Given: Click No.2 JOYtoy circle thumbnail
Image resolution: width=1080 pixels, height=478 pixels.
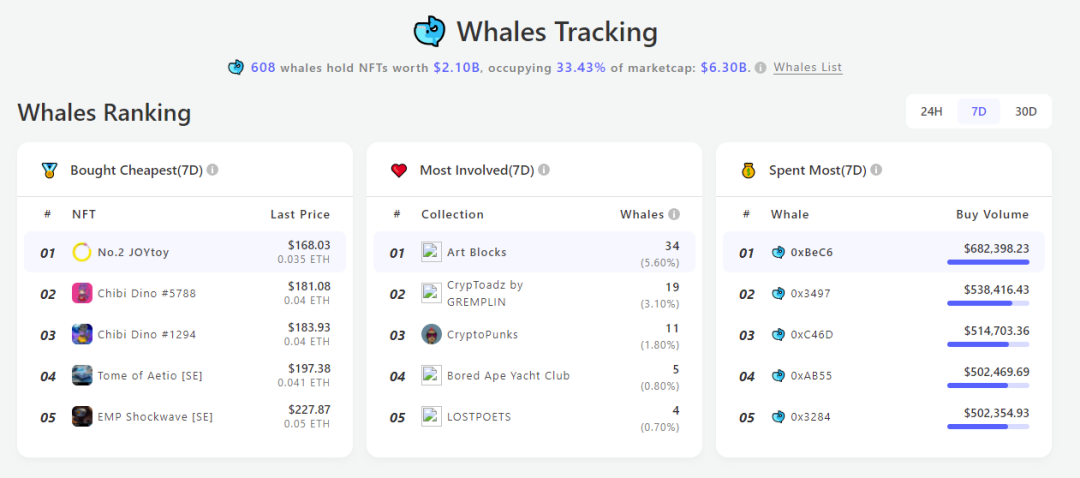Looking at the screenshot, I should click(82, 252).
